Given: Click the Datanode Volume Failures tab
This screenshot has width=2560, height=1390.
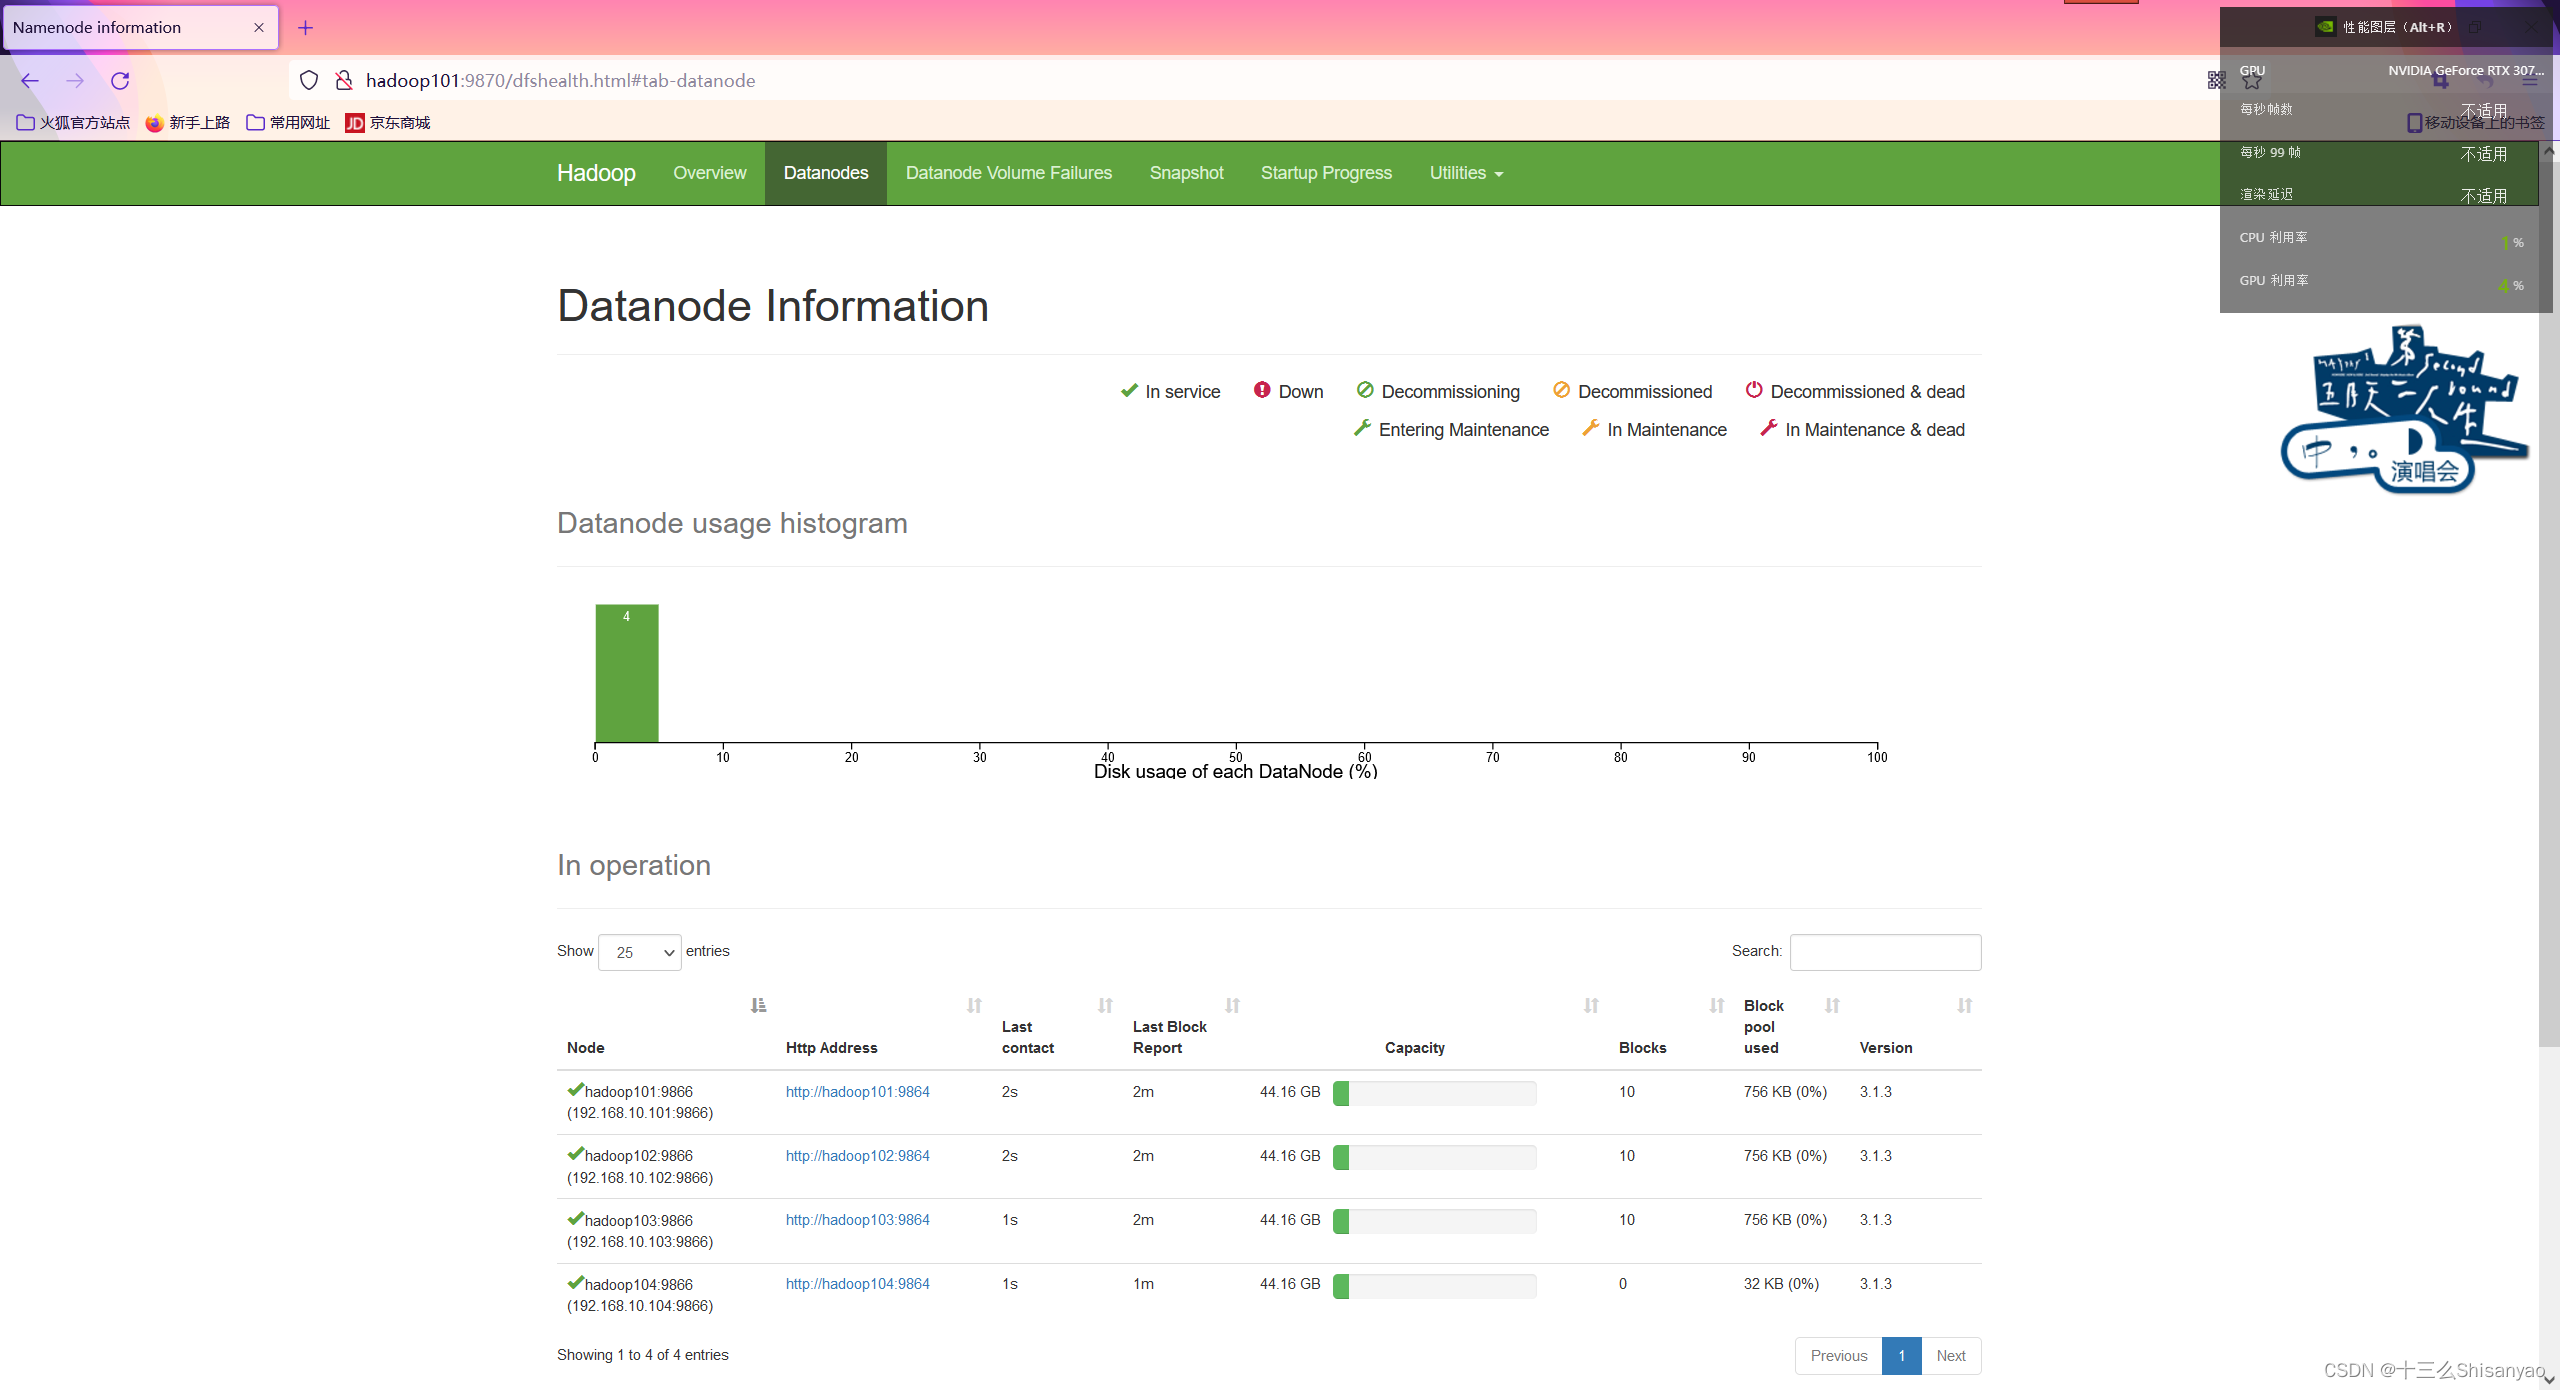Looking at the screenshot, I should [x=1010, y=171].
